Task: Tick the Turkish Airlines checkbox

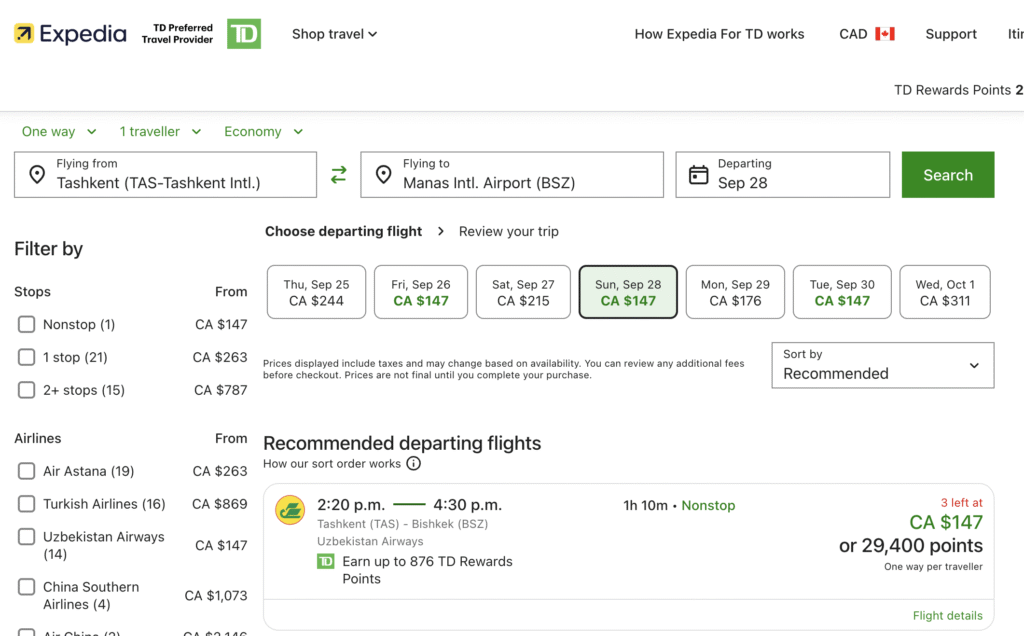Action: (27, 504)
